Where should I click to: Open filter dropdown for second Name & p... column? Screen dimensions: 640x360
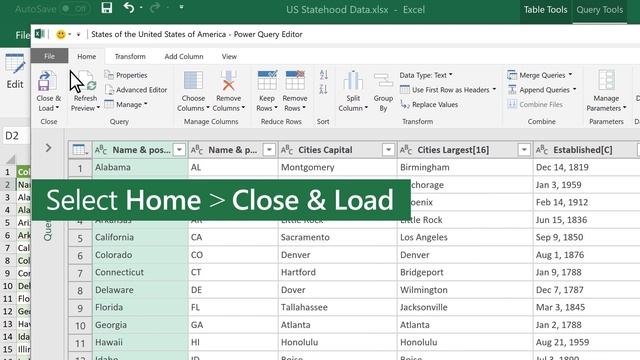click(269, 150)
